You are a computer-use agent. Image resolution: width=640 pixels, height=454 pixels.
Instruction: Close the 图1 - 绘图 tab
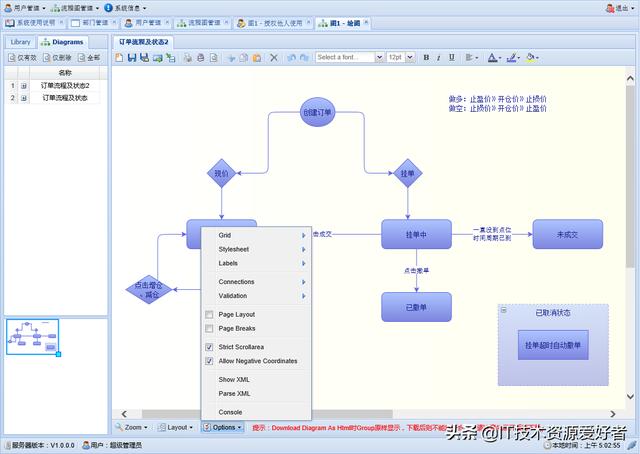(366, 22)
